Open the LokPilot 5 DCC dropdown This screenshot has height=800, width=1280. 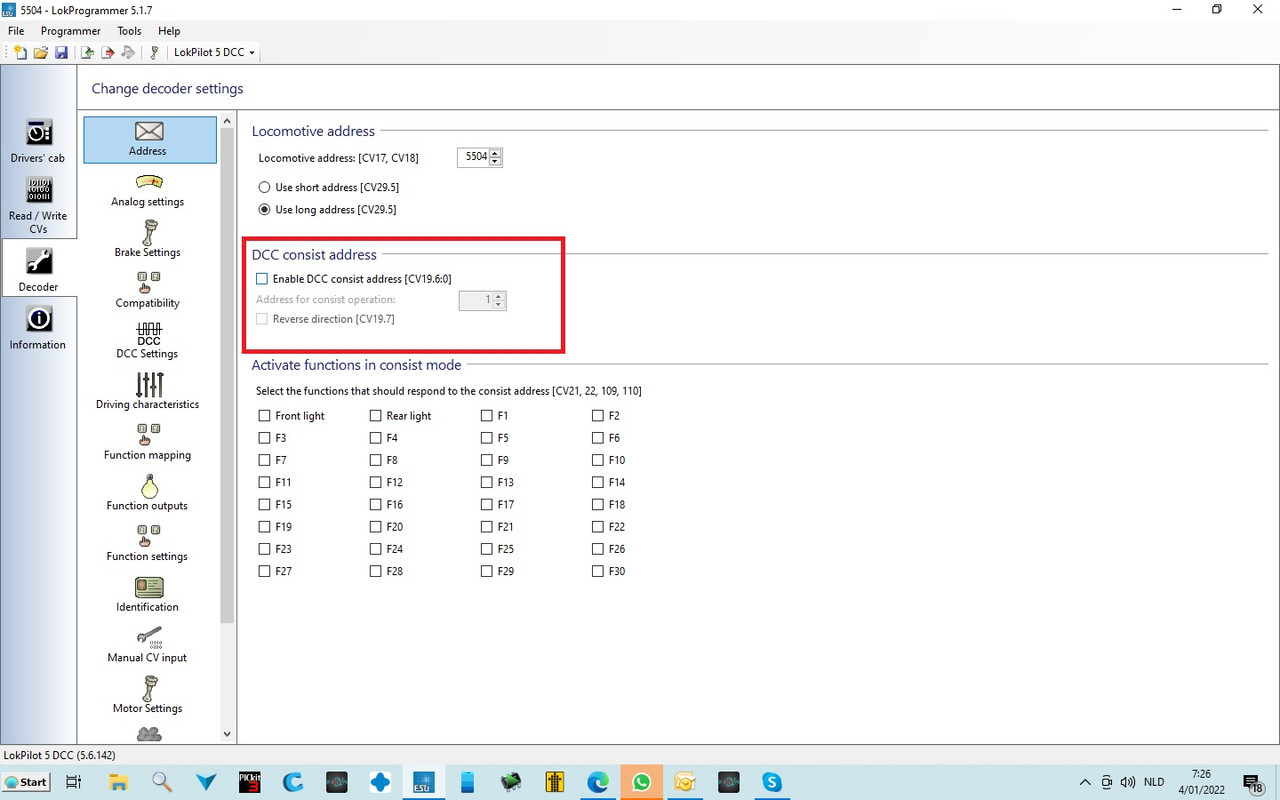click(x=214, y=52)
